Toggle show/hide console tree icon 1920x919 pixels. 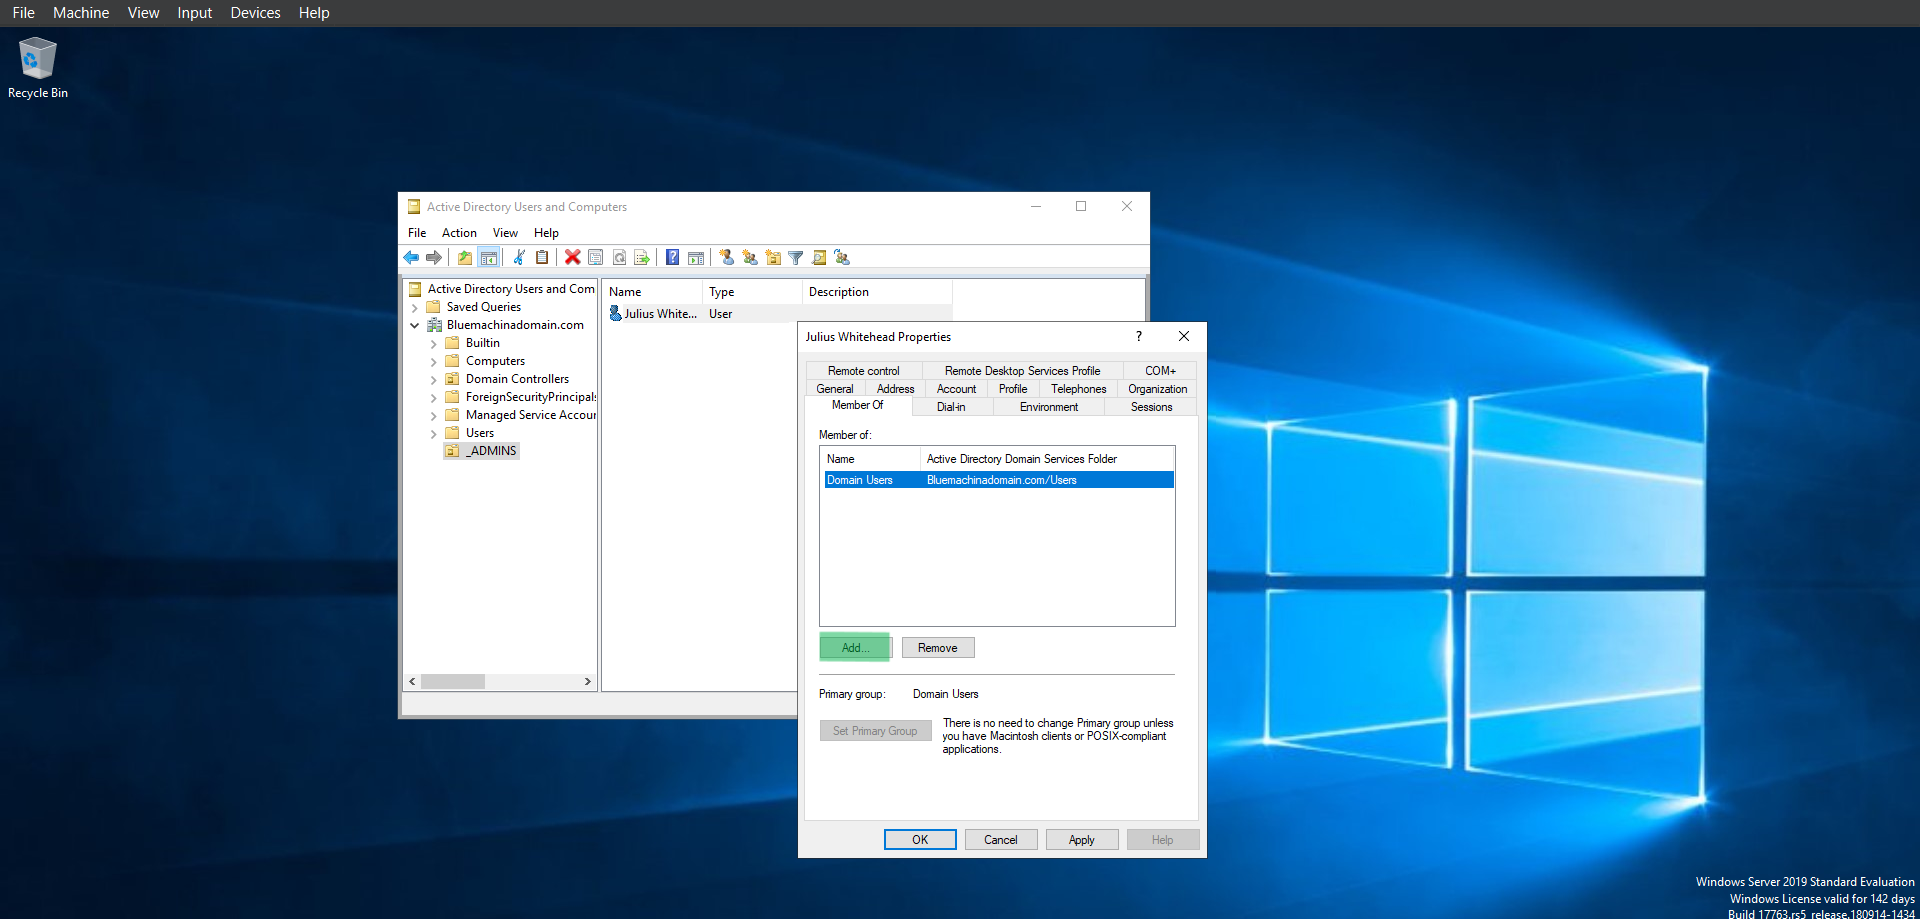[488, 257]
